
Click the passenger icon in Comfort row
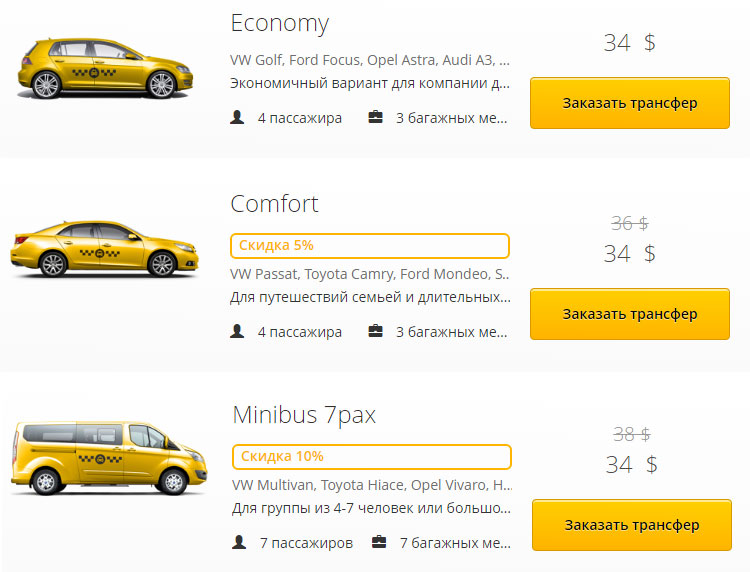(x=237, y=331)
